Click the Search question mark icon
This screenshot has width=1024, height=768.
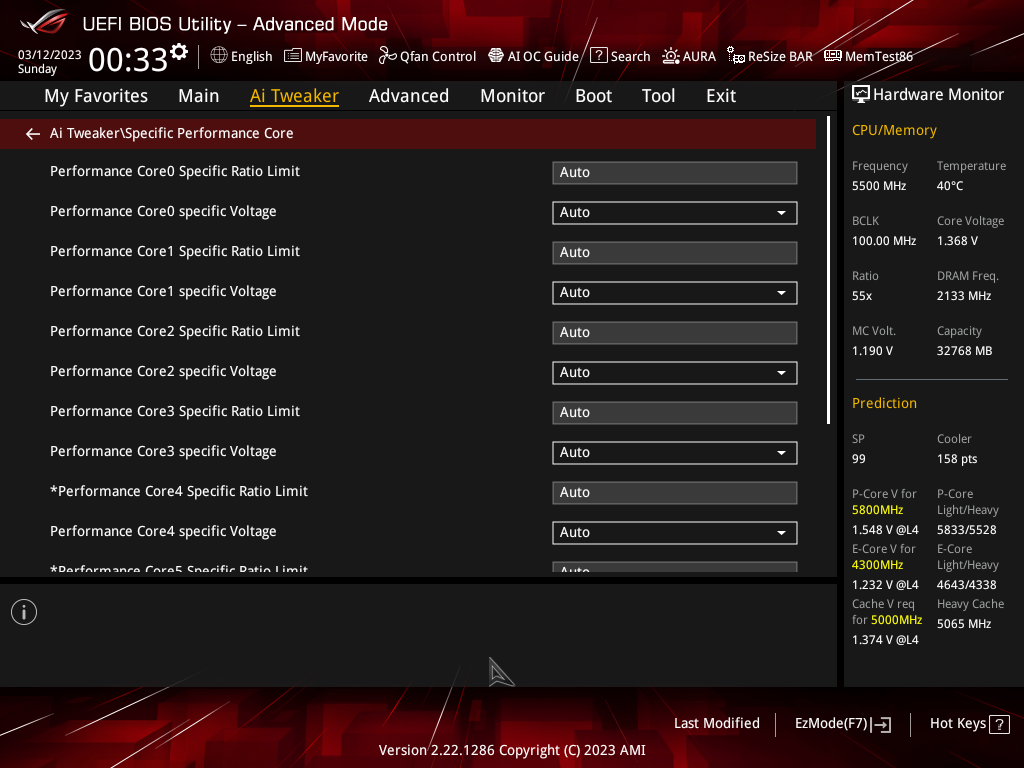[598, 56]
